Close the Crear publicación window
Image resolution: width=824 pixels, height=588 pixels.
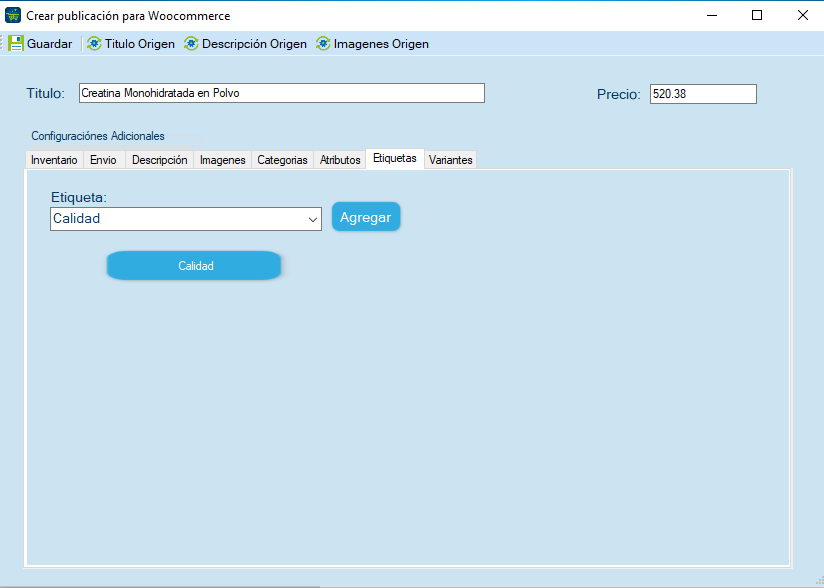pyautogui.click(x=802, y=15)
